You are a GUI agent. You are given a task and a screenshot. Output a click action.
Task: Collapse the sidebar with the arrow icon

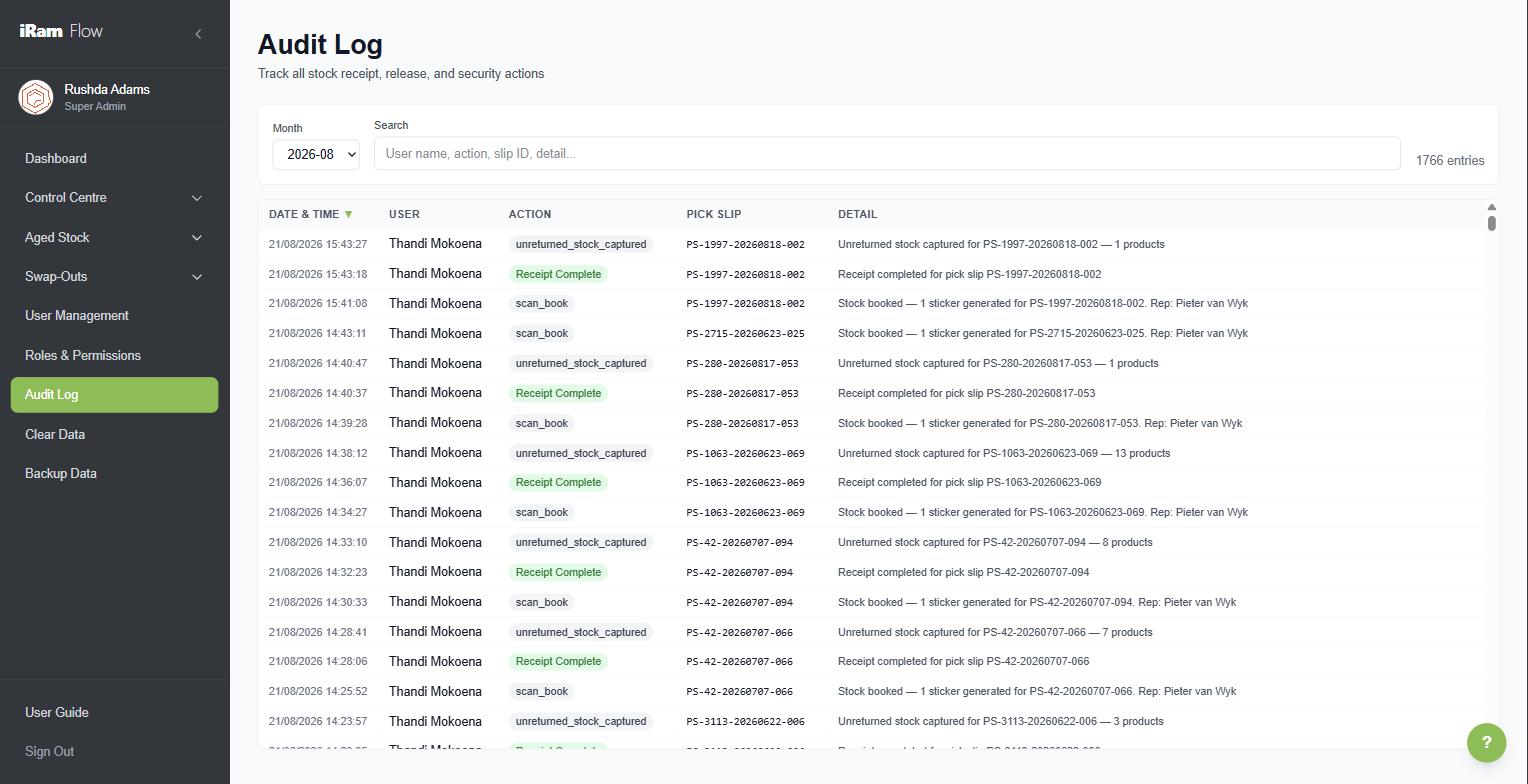[x=198, y=34]
